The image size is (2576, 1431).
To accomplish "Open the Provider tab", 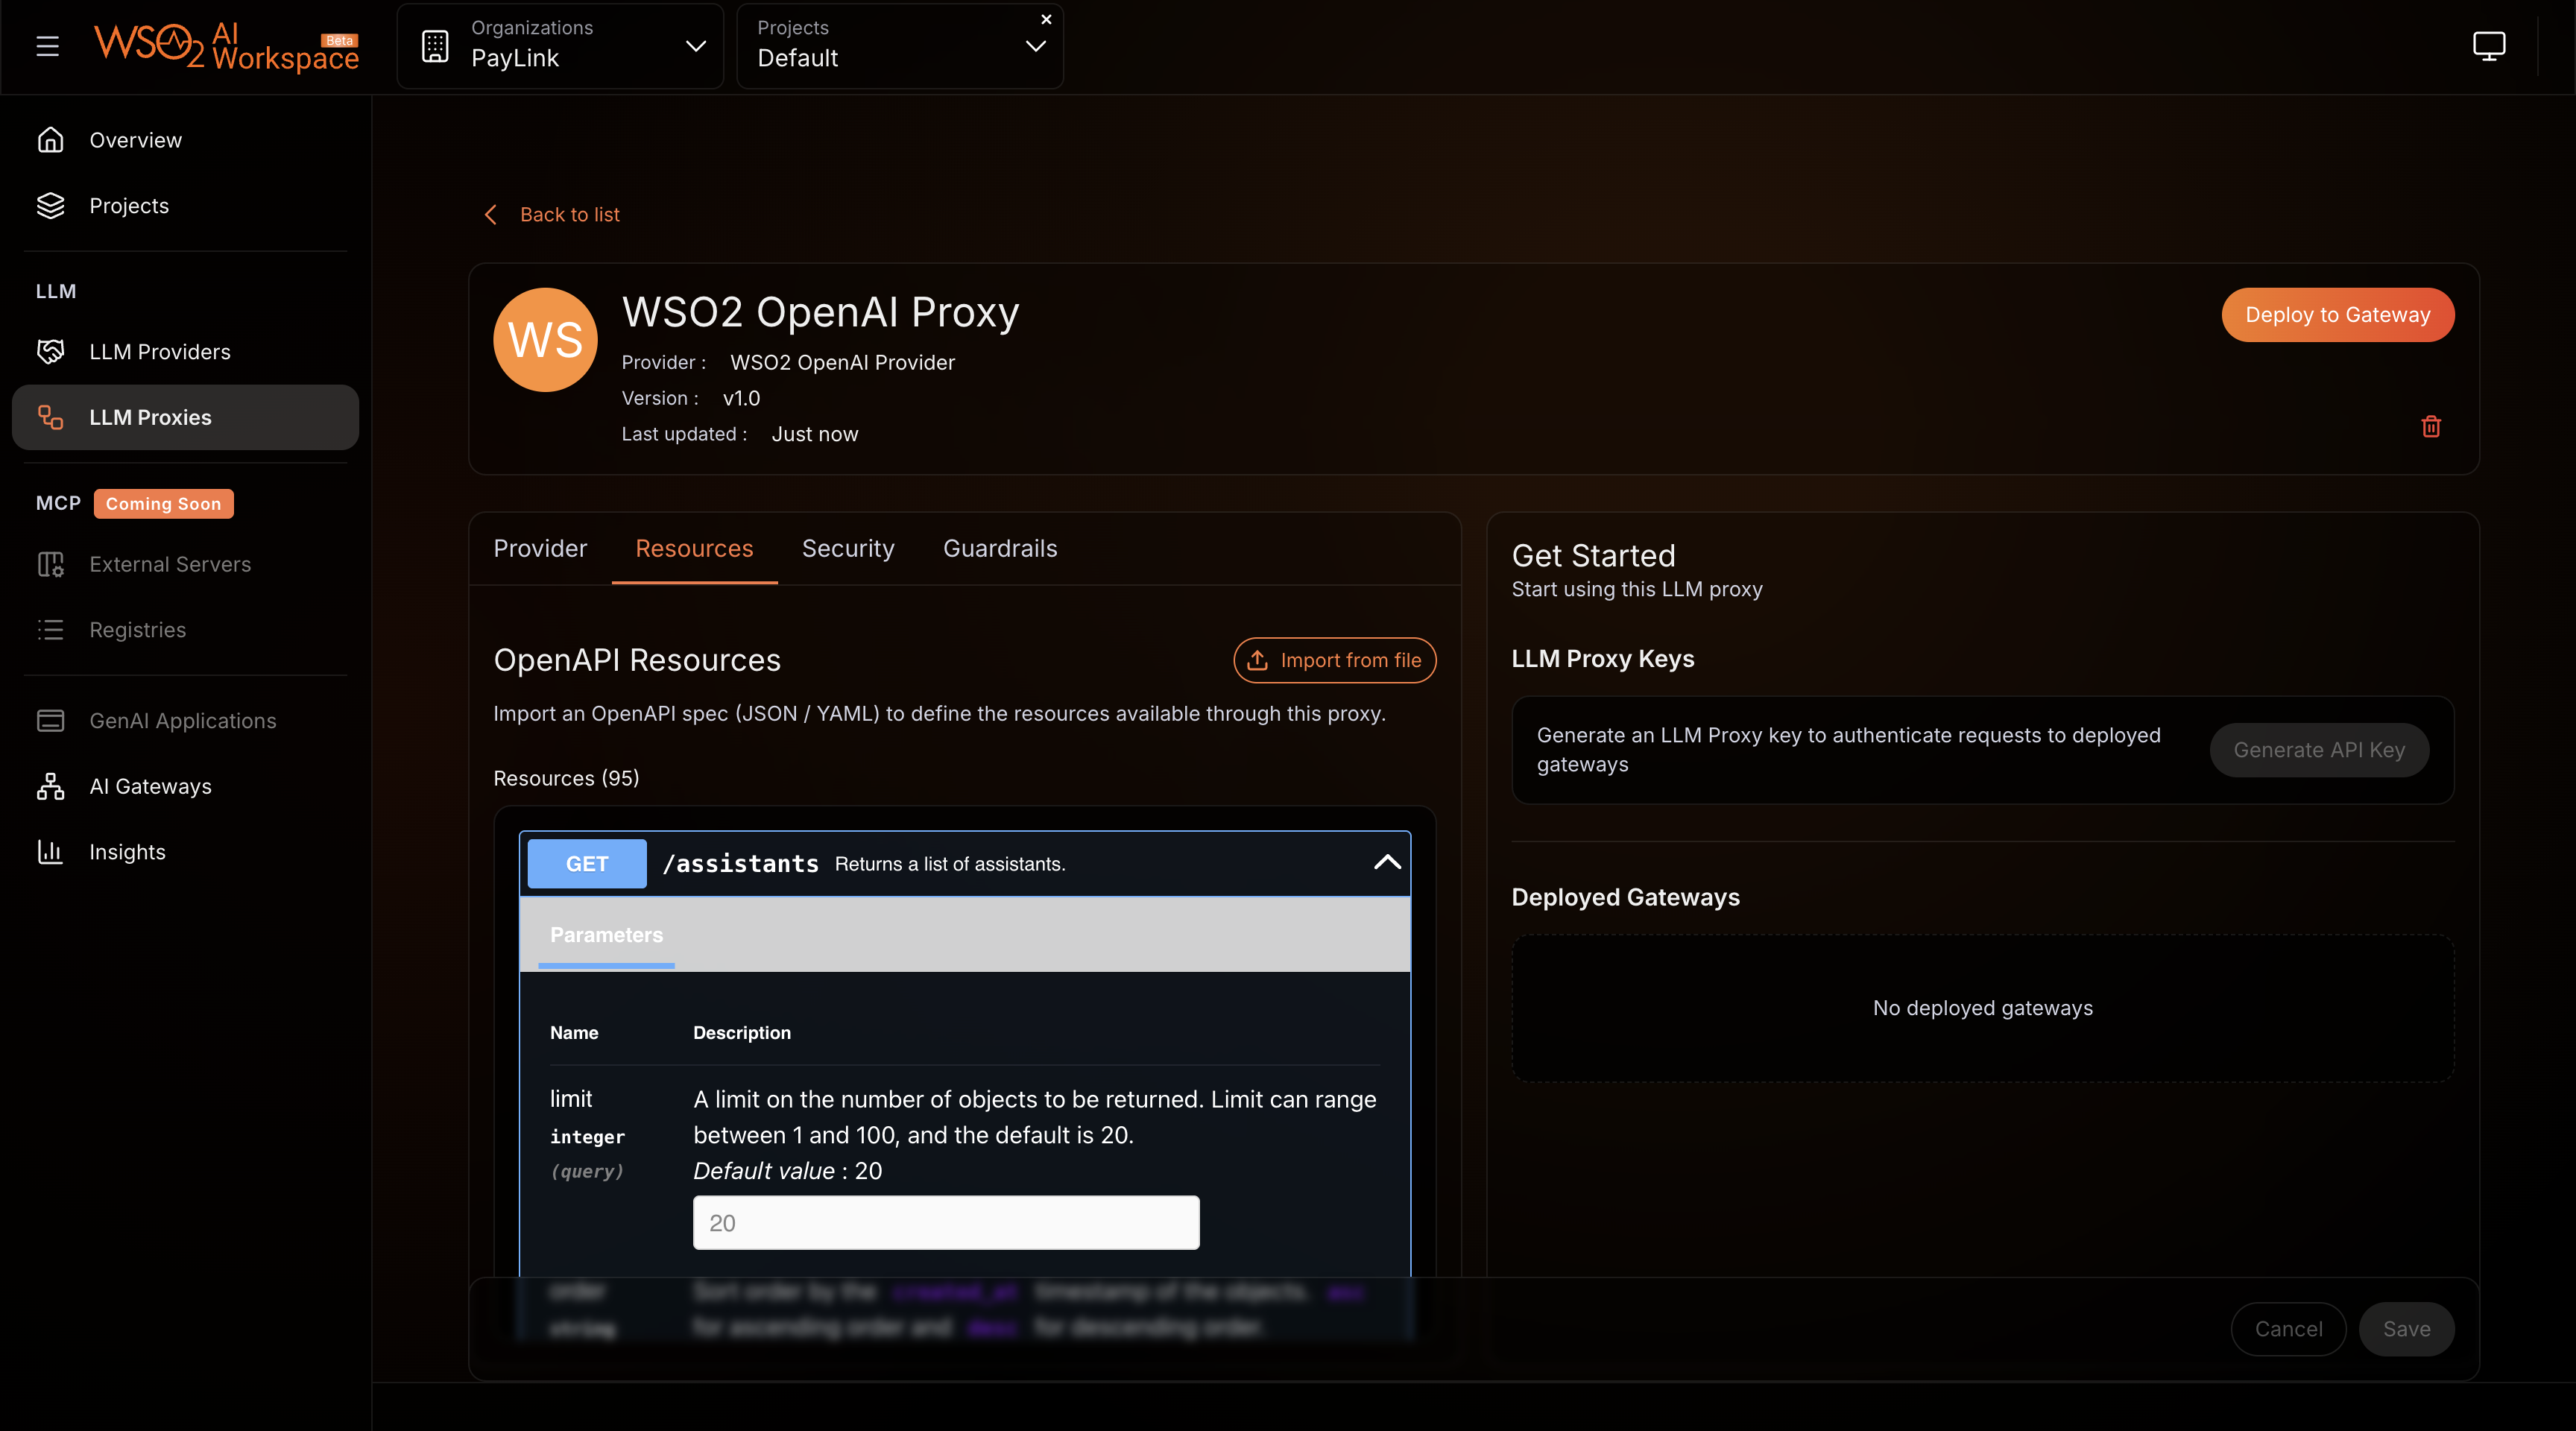I will (x=540, y=548).
